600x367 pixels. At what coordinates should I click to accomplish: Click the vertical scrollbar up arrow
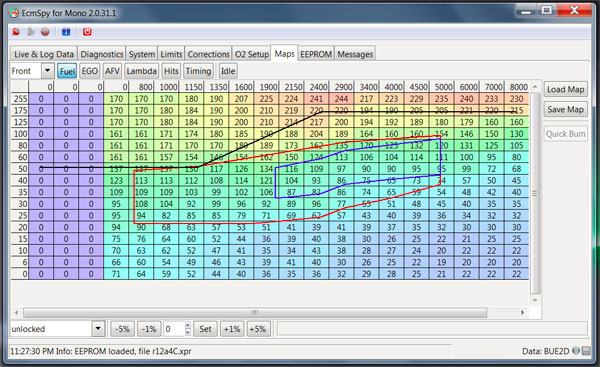click(x=535, y=86)
